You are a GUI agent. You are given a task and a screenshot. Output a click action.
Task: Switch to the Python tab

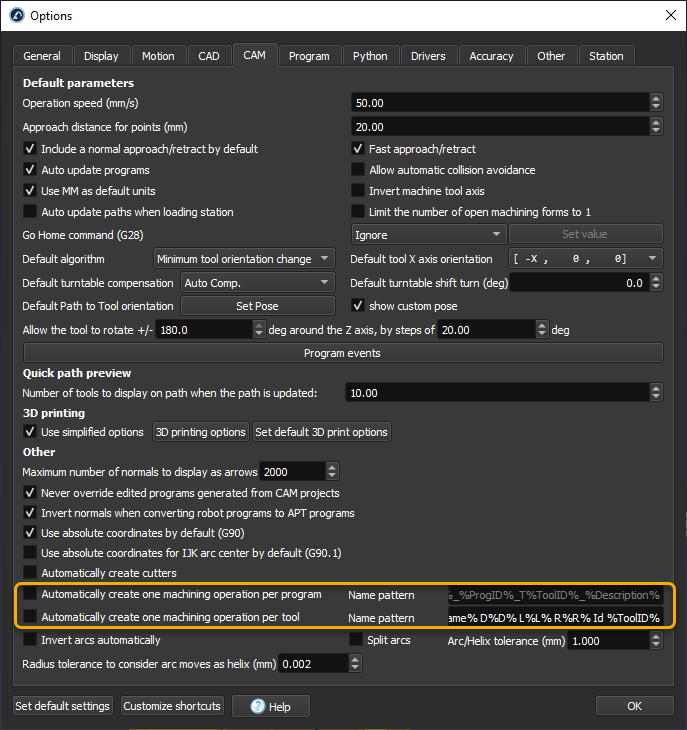pos(370,56)
